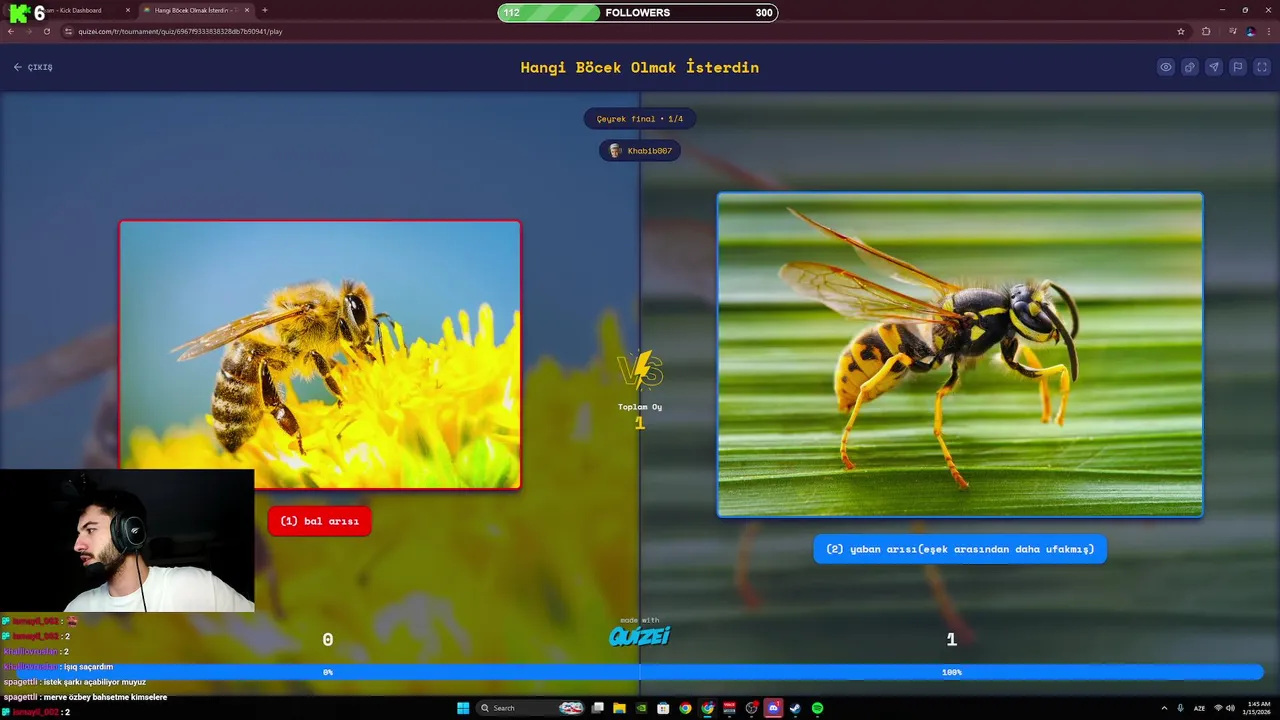Select the Hangi Böcek Olmak İsterdin tab
This screenshot has height=720, width=1280.
tap(195, 10)
